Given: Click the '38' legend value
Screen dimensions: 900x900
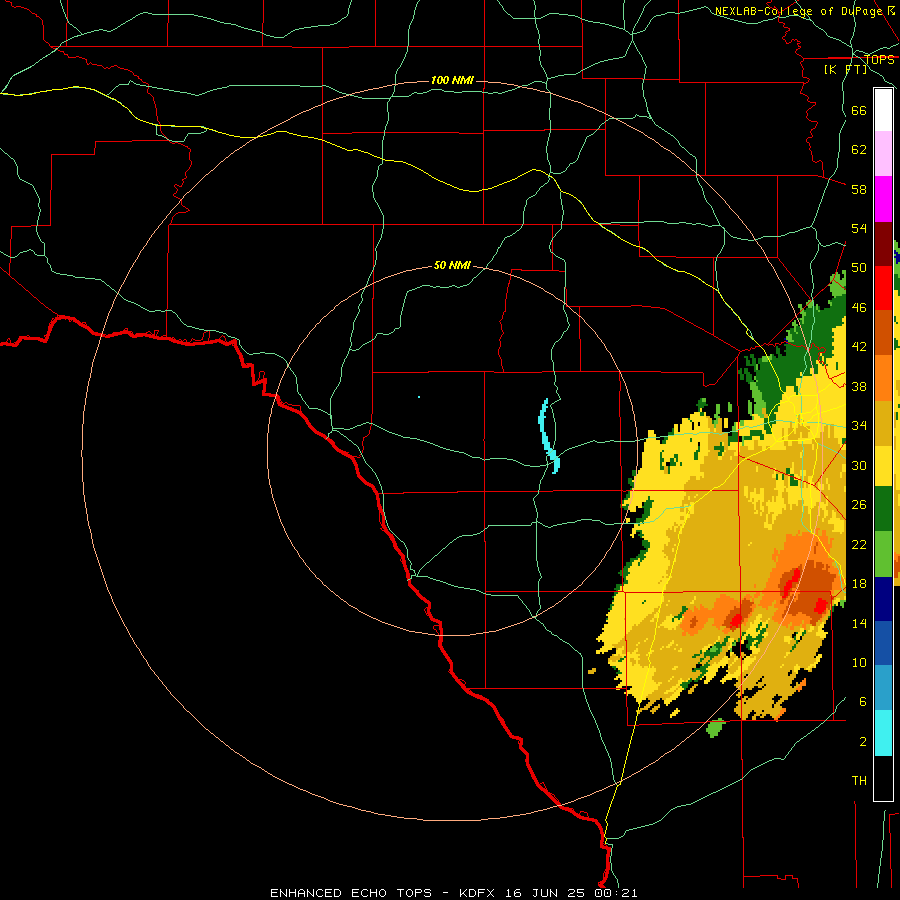Looking at the screenshot, I should coord(859,386).
